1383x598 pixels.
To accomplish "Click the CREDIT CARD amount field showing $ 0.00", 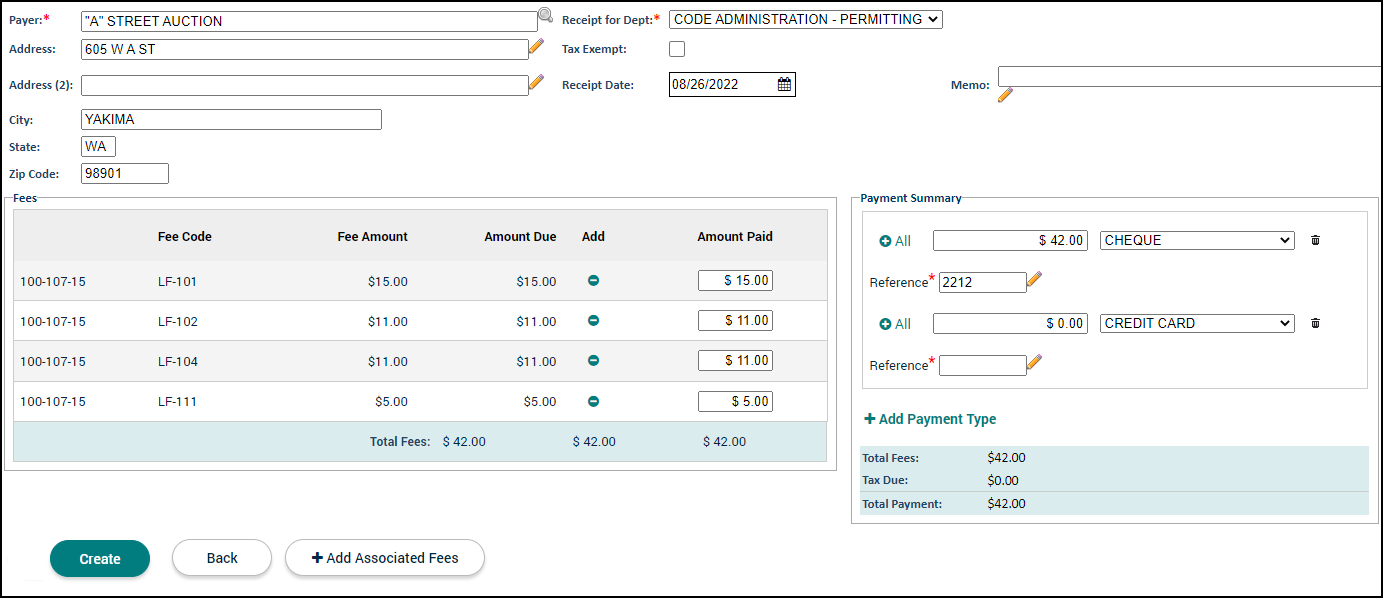I will [x=1010, y=323].
